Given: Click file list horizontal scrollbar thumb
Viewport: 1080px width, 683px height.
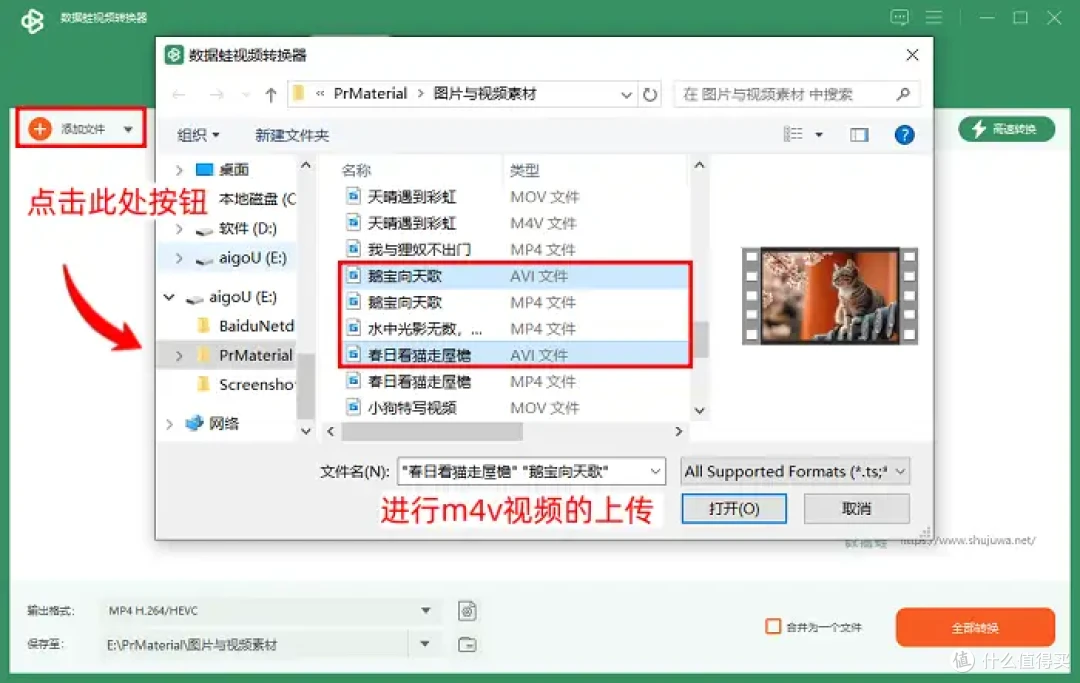Looking at the screenshot, I should 432,432.
